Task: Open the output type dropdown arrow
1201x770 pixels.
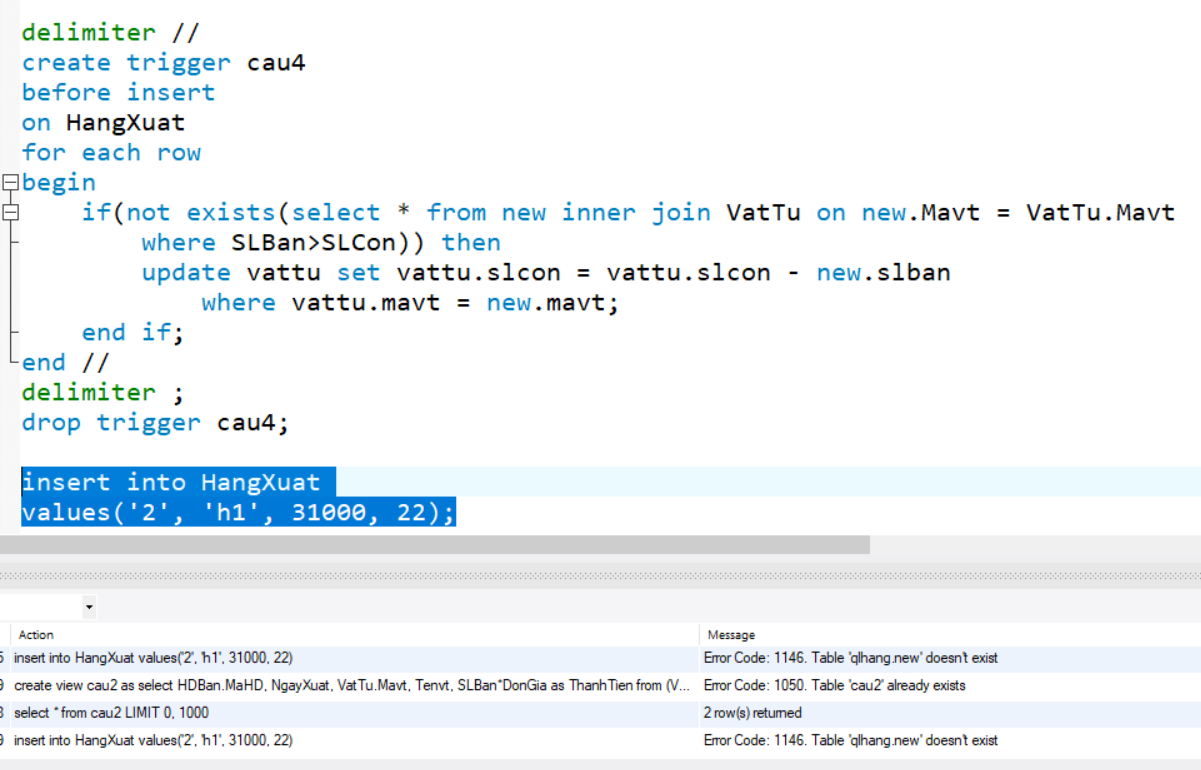Action: coord(89,607)
